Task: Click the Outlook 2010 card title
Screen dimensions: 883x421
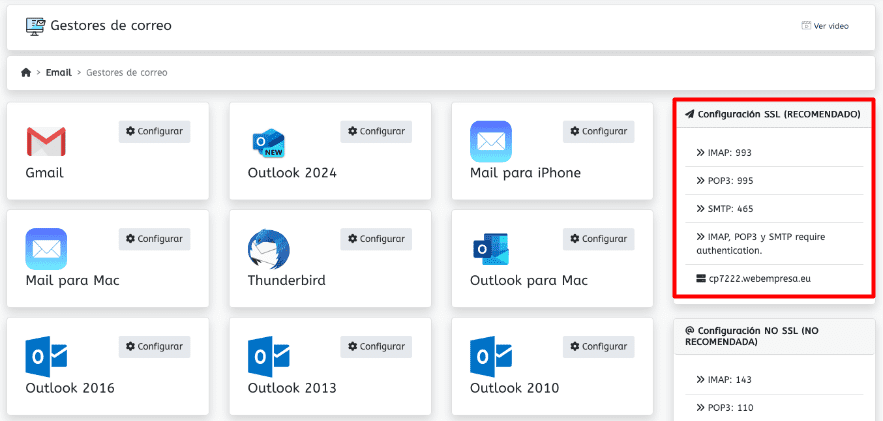Action: pyautogui.click(x=515, y=388)
